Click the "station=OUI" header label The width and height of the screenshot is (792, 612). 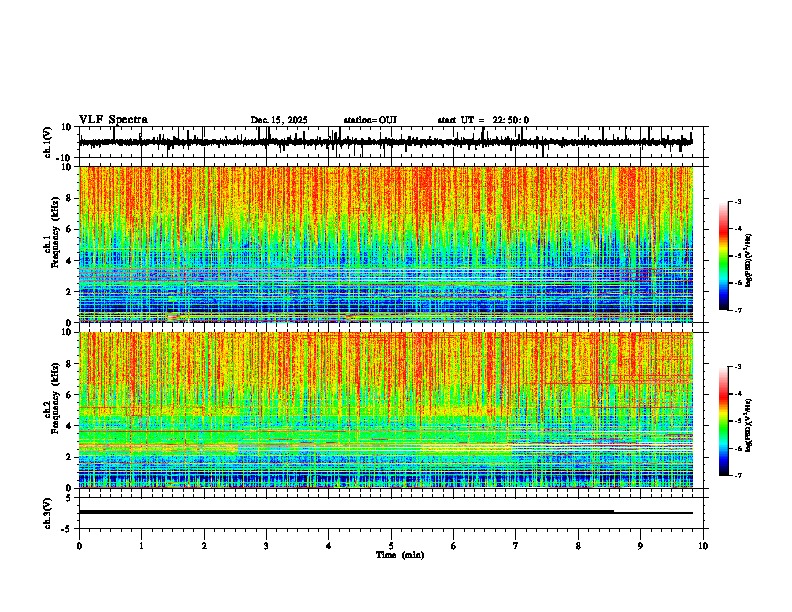coord(370,120)
